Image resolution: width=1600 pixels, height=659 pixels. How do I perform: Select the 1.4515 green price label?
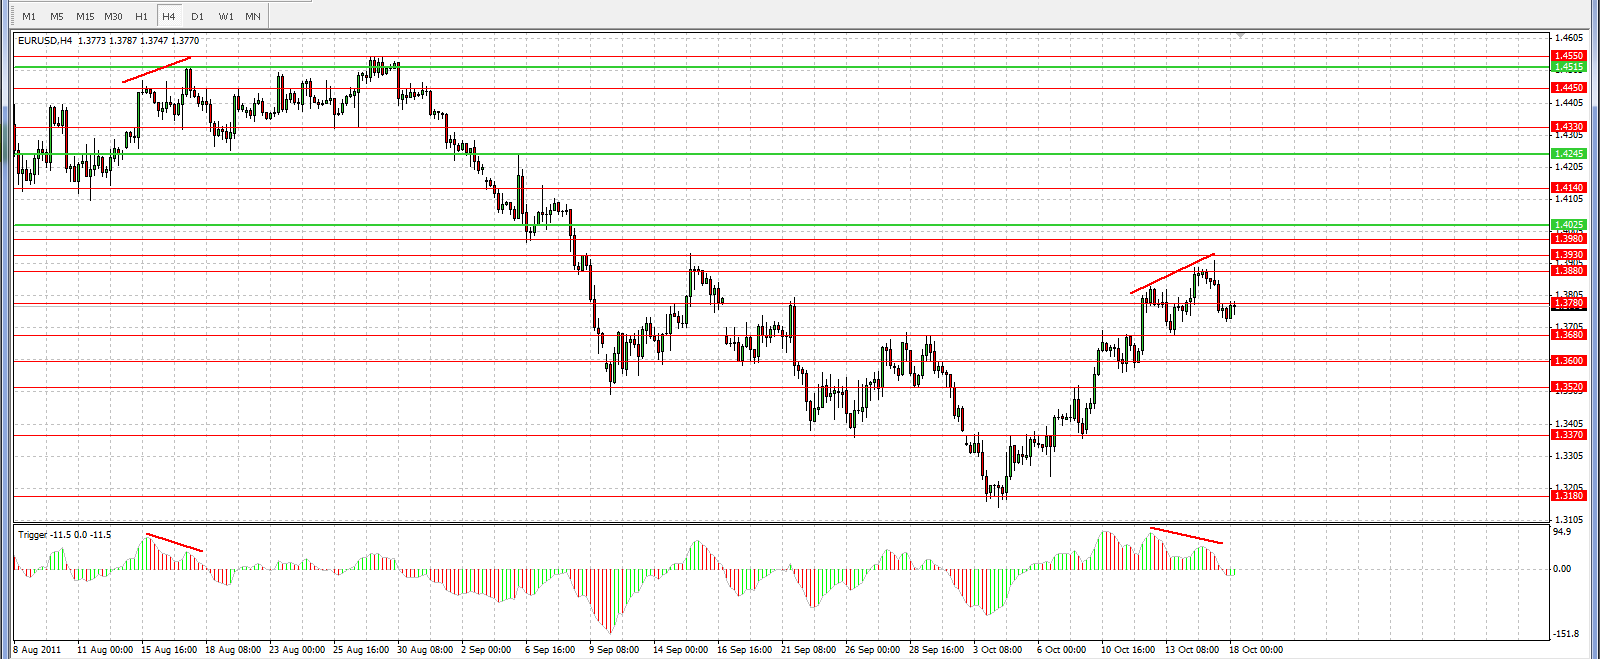tap(1568, 67)
